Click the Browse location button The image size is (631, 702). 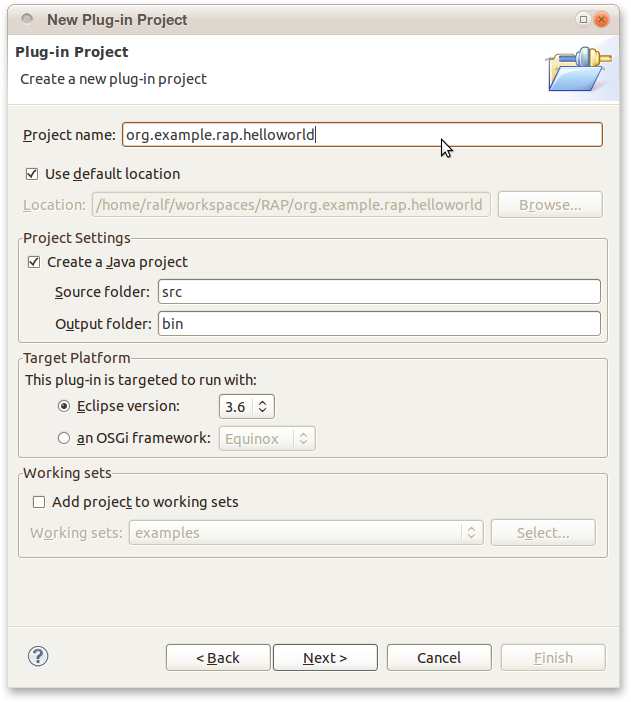pos(550,205)
